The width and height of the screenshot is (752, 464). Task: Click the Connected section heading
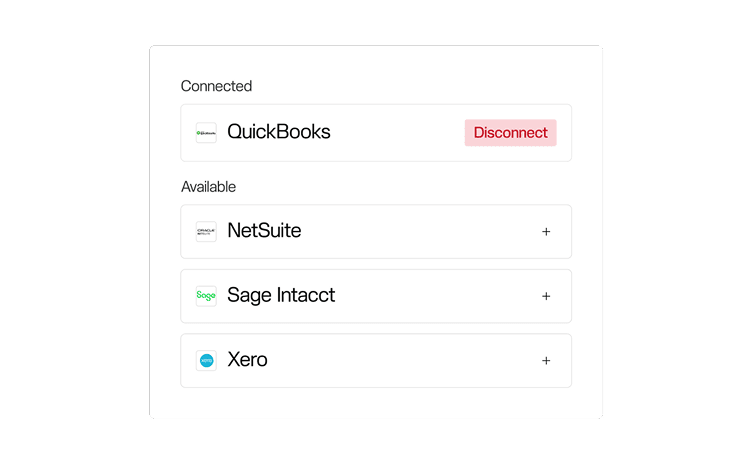pyautogui.click(x=216, y=86)
